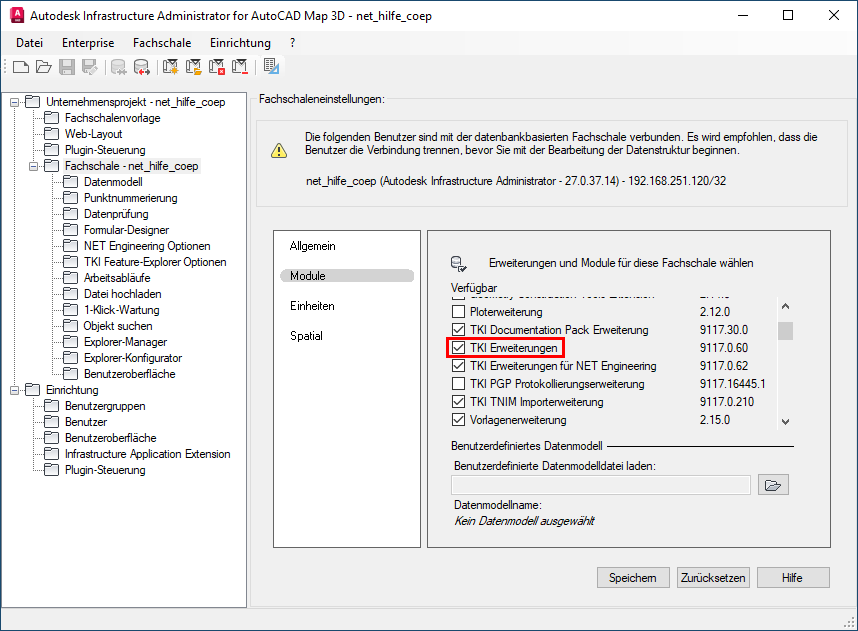Select Datei hochladen tree item
The width and height of the screenshot is (858, 631).
tap(123, 294)
